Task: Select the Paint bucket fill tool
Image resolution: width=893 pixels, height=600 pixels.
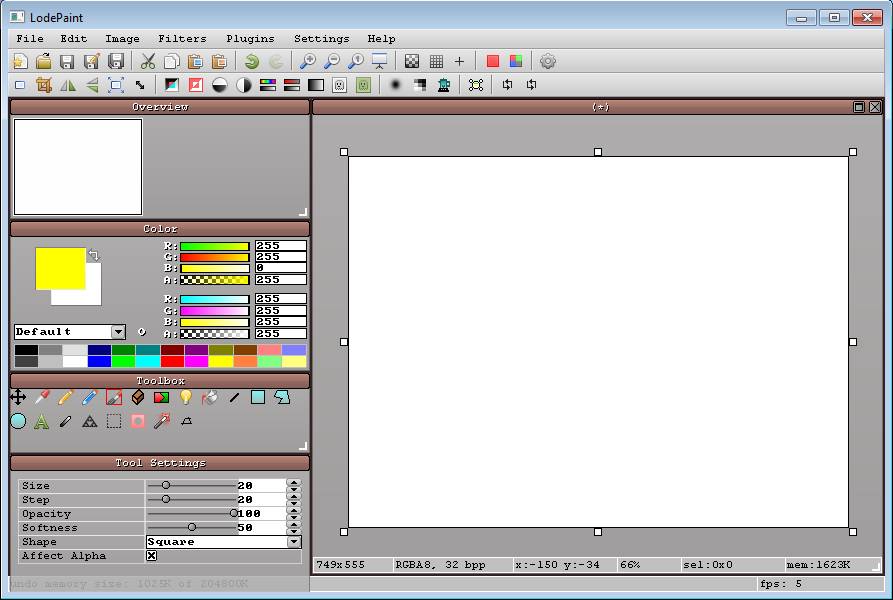Action: [x=208, y=398]
